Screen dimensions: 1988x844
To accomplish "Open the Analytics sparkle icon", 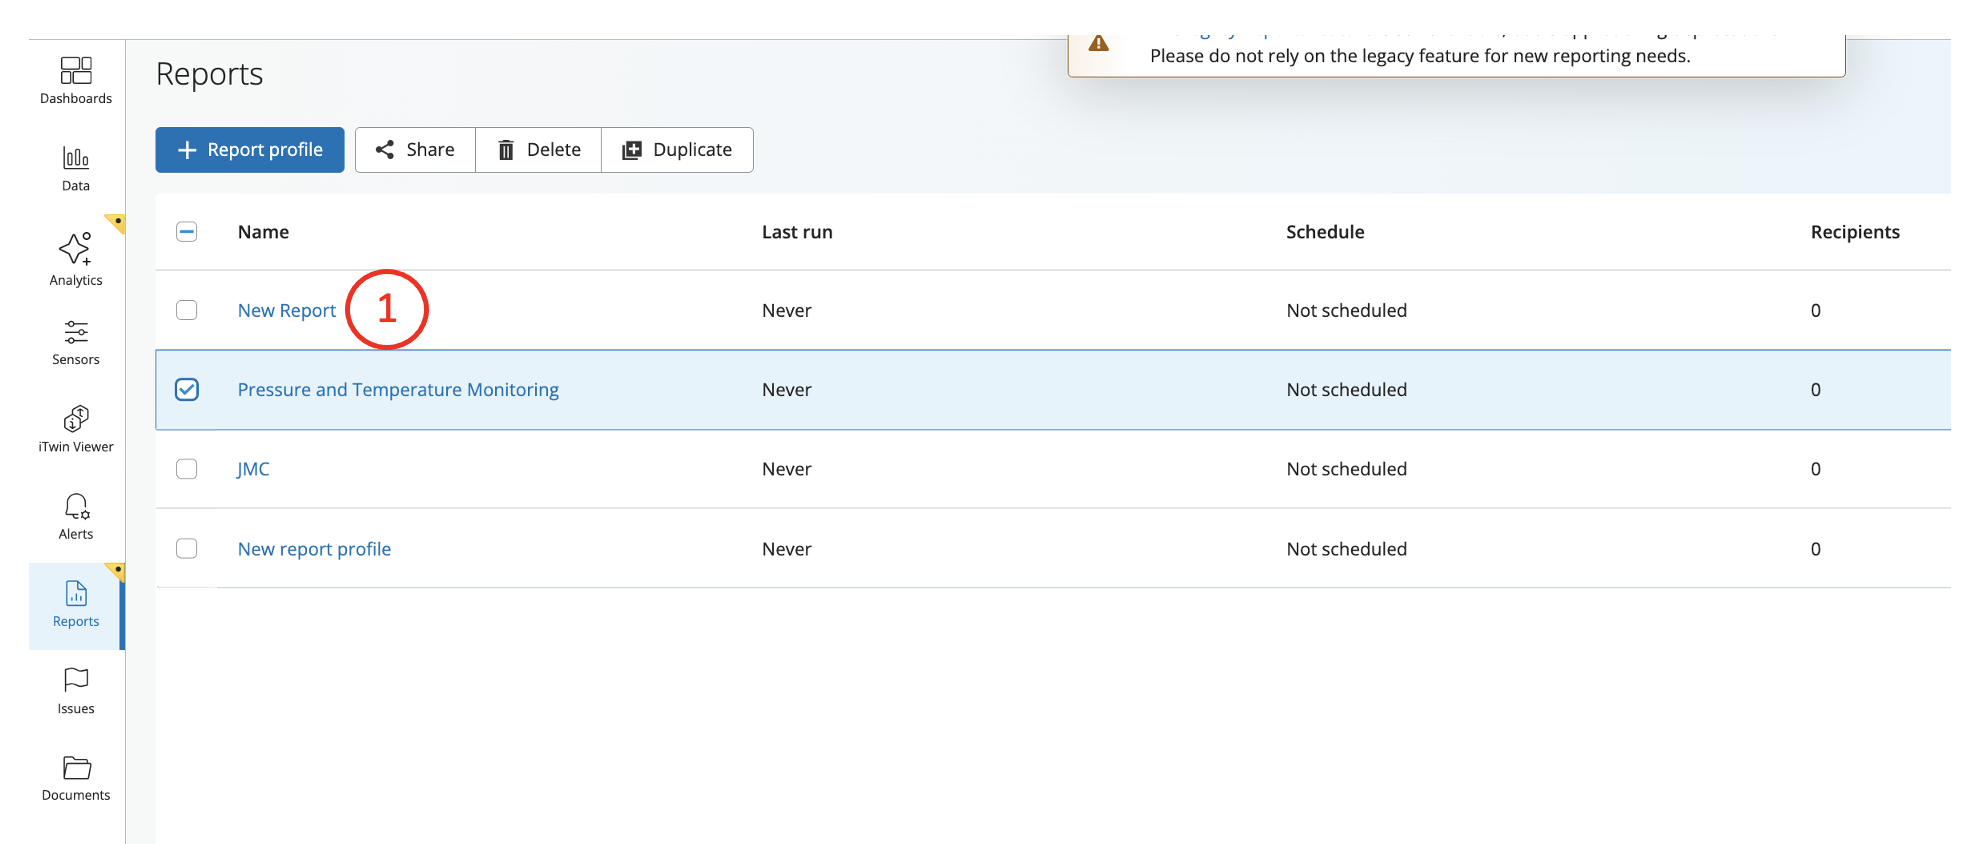I will click(x=76, y=249).
